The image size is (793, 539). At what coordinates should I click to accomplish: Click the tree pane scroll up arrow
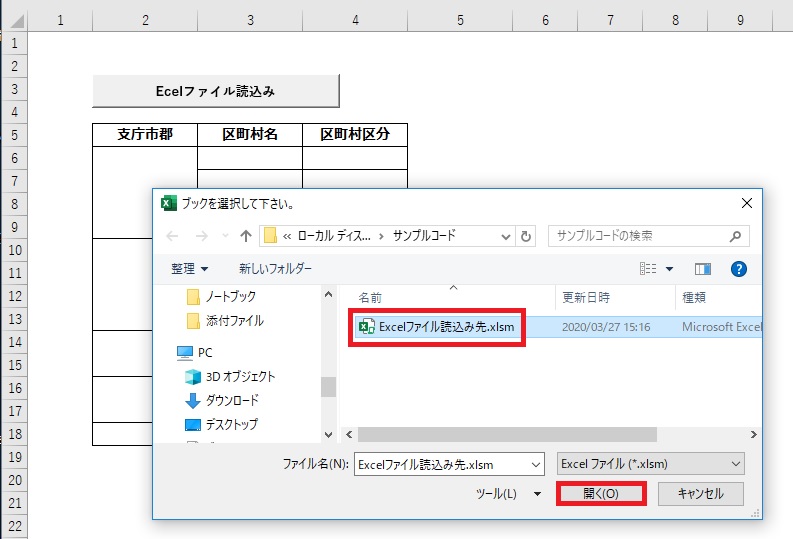click(328, 294)
